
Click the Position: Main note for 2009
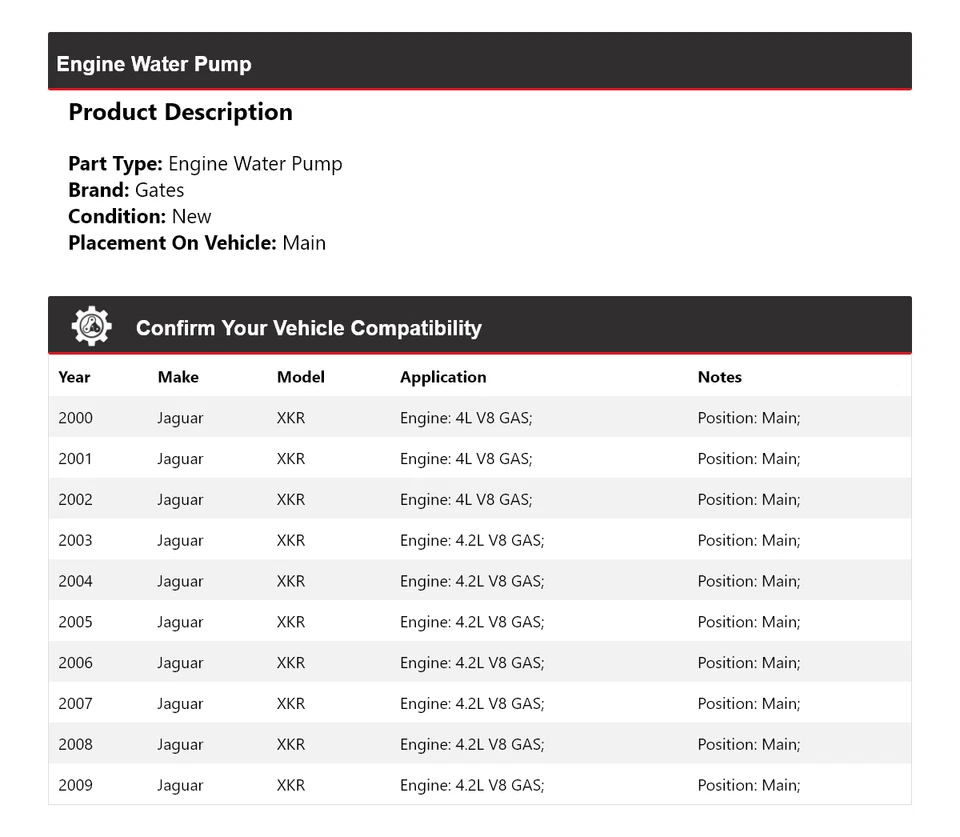[748, 785]
